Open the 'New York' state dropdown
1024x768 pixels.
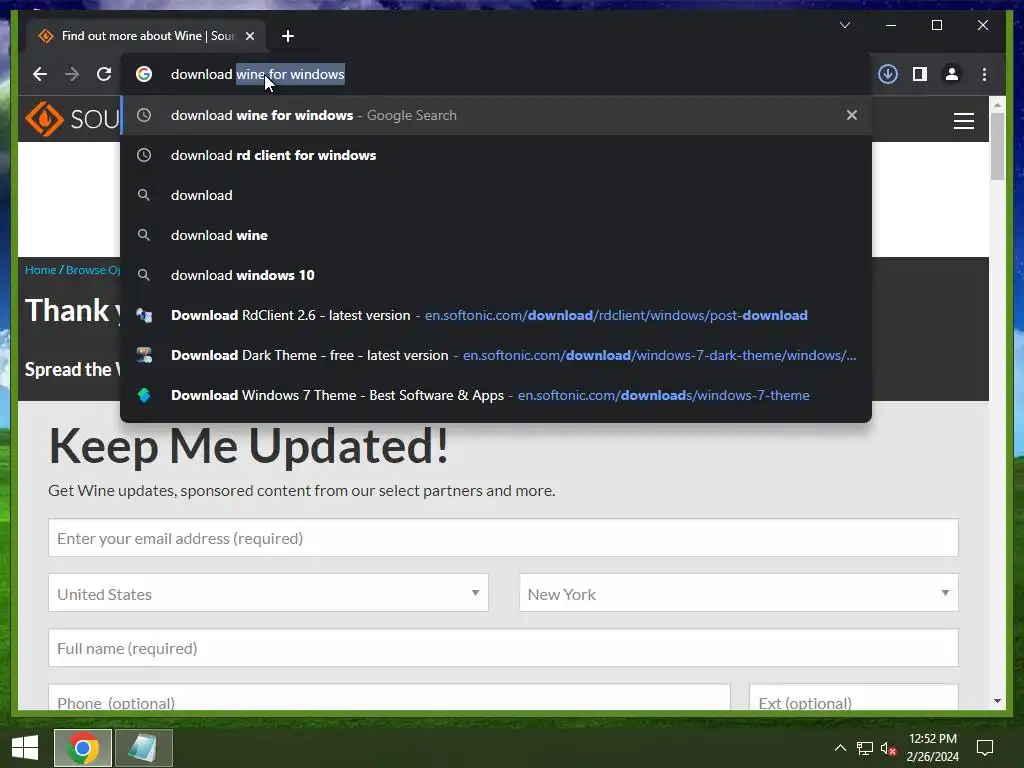[x=739, y=593]
